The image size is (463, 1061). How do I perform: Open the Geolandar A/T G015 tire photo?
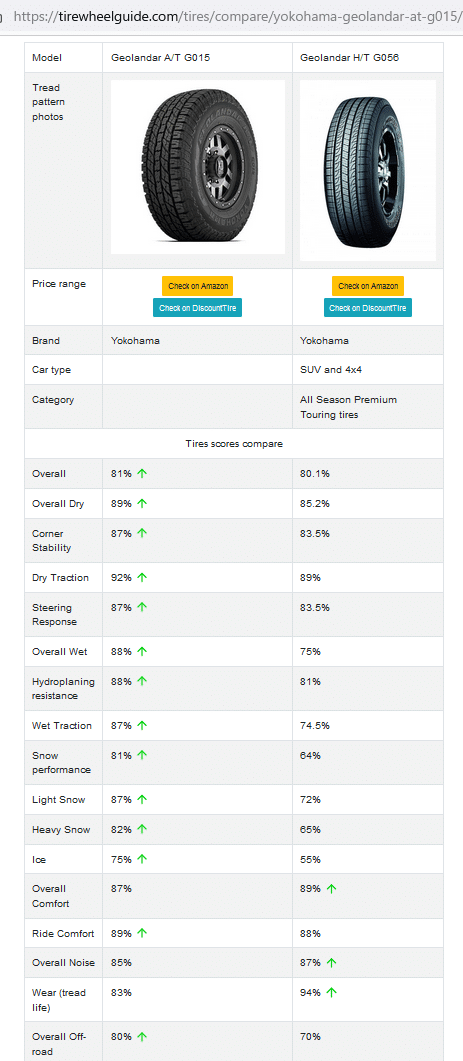click(x=198, y=167)
